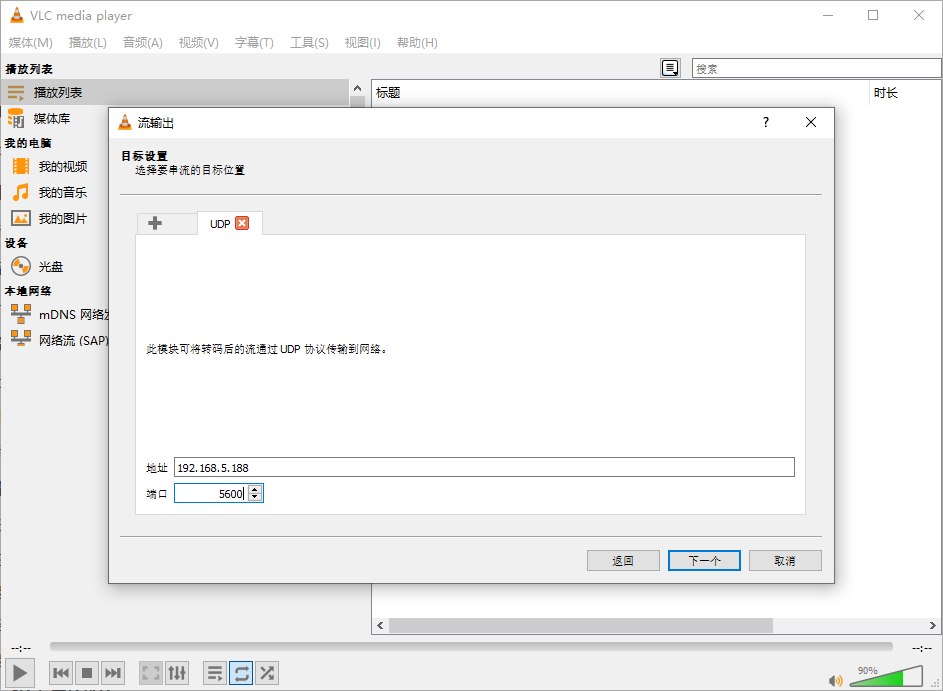
Task: Click horizontal scrollbar right arrow
Action: coord(932,625)
